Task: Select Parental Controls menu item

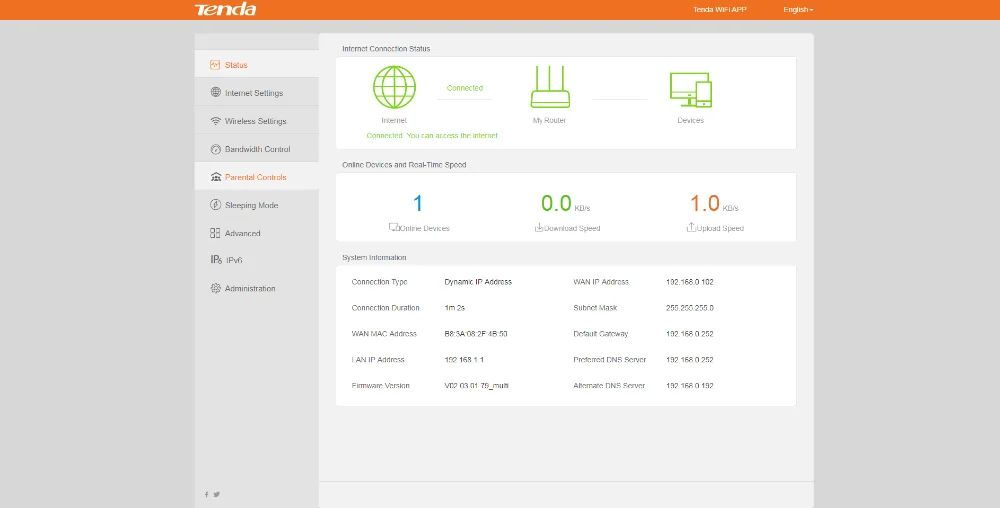Action: point(255,177)
